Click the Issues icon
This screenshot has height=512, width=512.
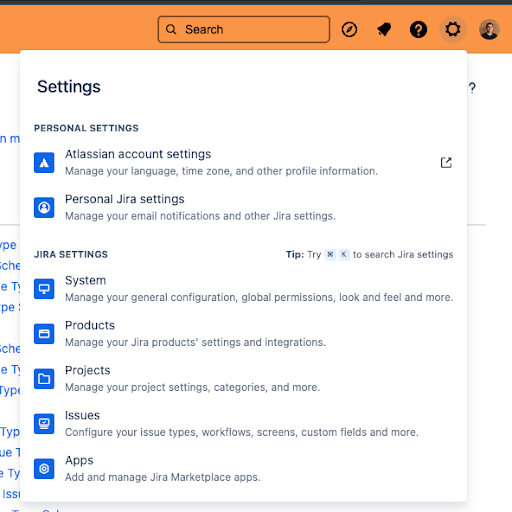(x=44, y=424)
